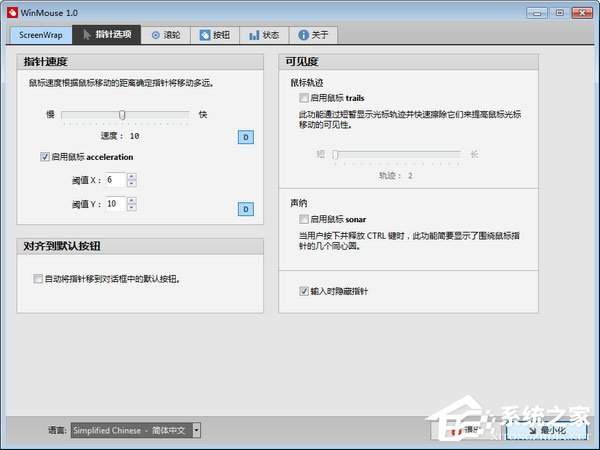Disable the mouse acceleration checkbox
Screen dimensions: 600x450
point(45,157)
